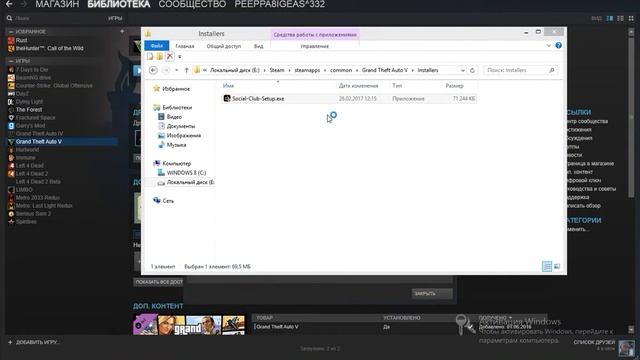
Task: Click the Explorer forward navigation arrow
Action: pos(166,70)
